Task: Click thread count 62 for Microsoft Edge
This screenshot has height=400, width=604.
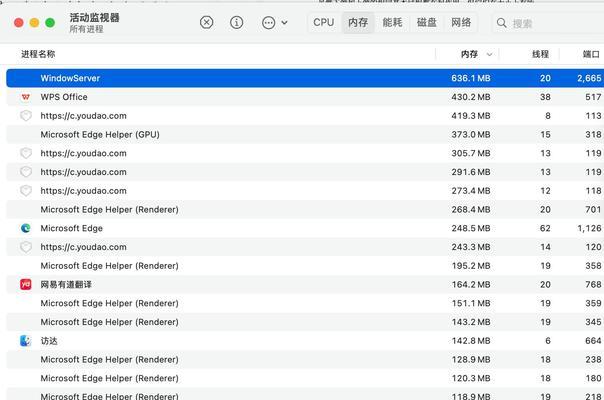Action: (x=545, y=228)
